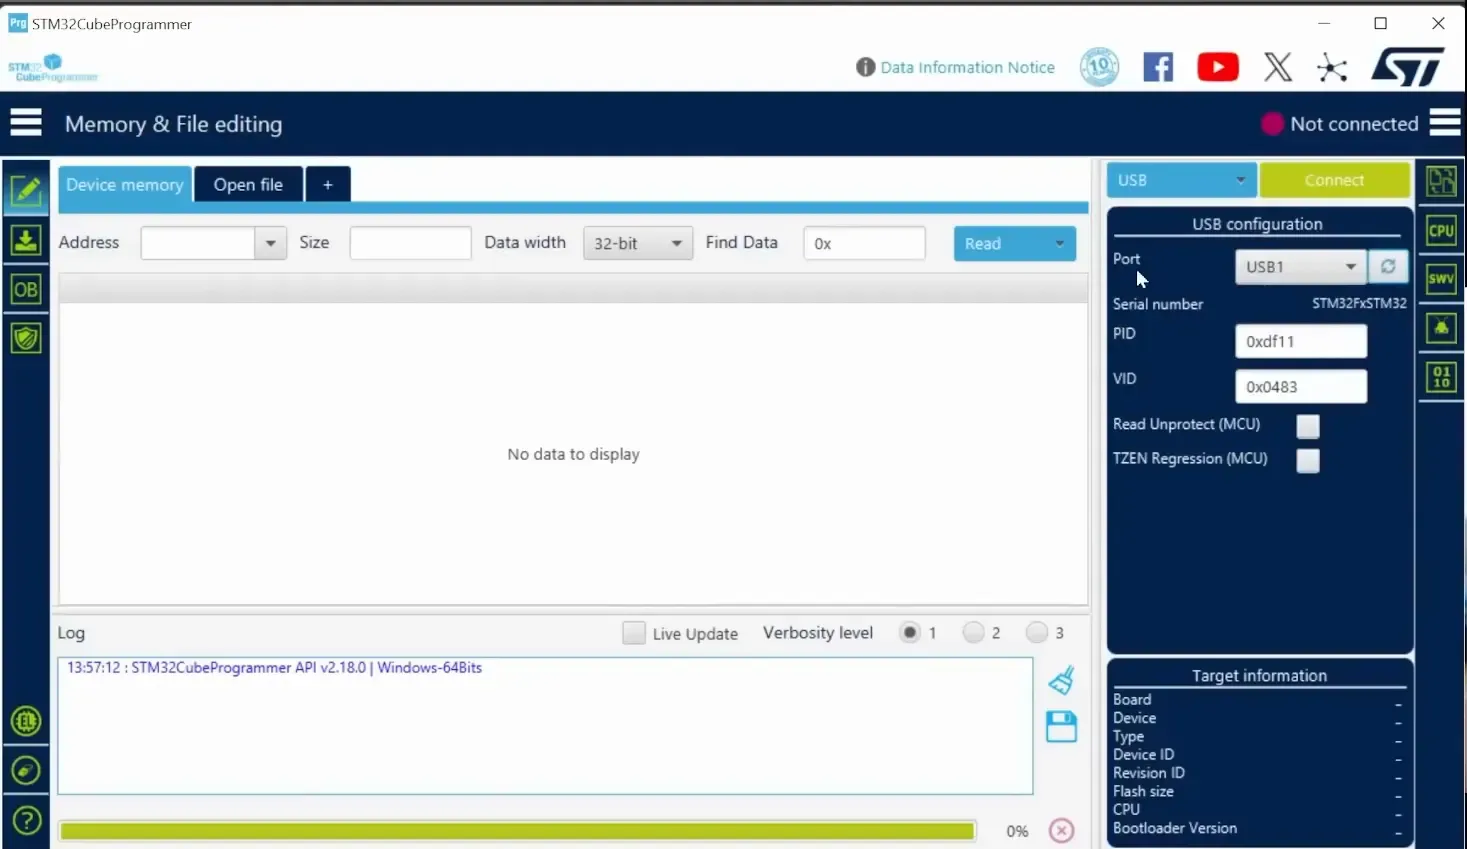Open the CPU panel icon on right sidebar
1467x849 pixels.
[x=1441, y=231]
